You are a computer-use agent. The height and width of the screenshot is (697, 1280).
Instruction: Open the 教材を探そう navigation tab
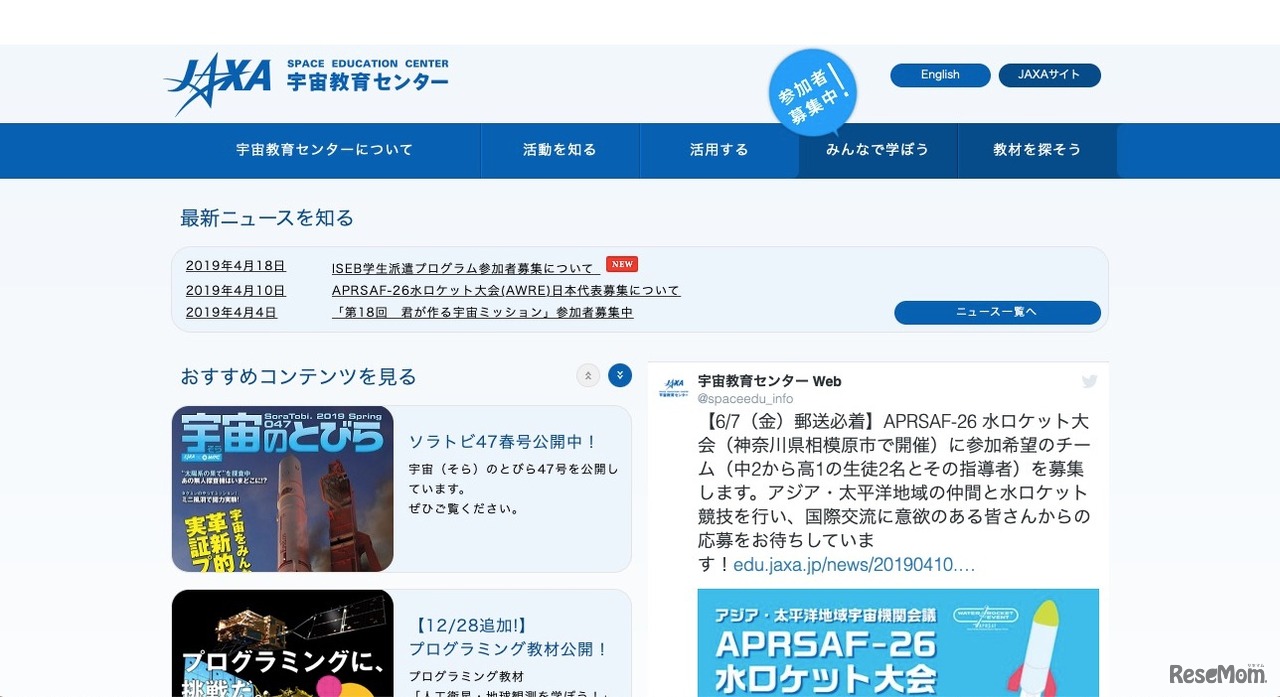(1038, 150)
